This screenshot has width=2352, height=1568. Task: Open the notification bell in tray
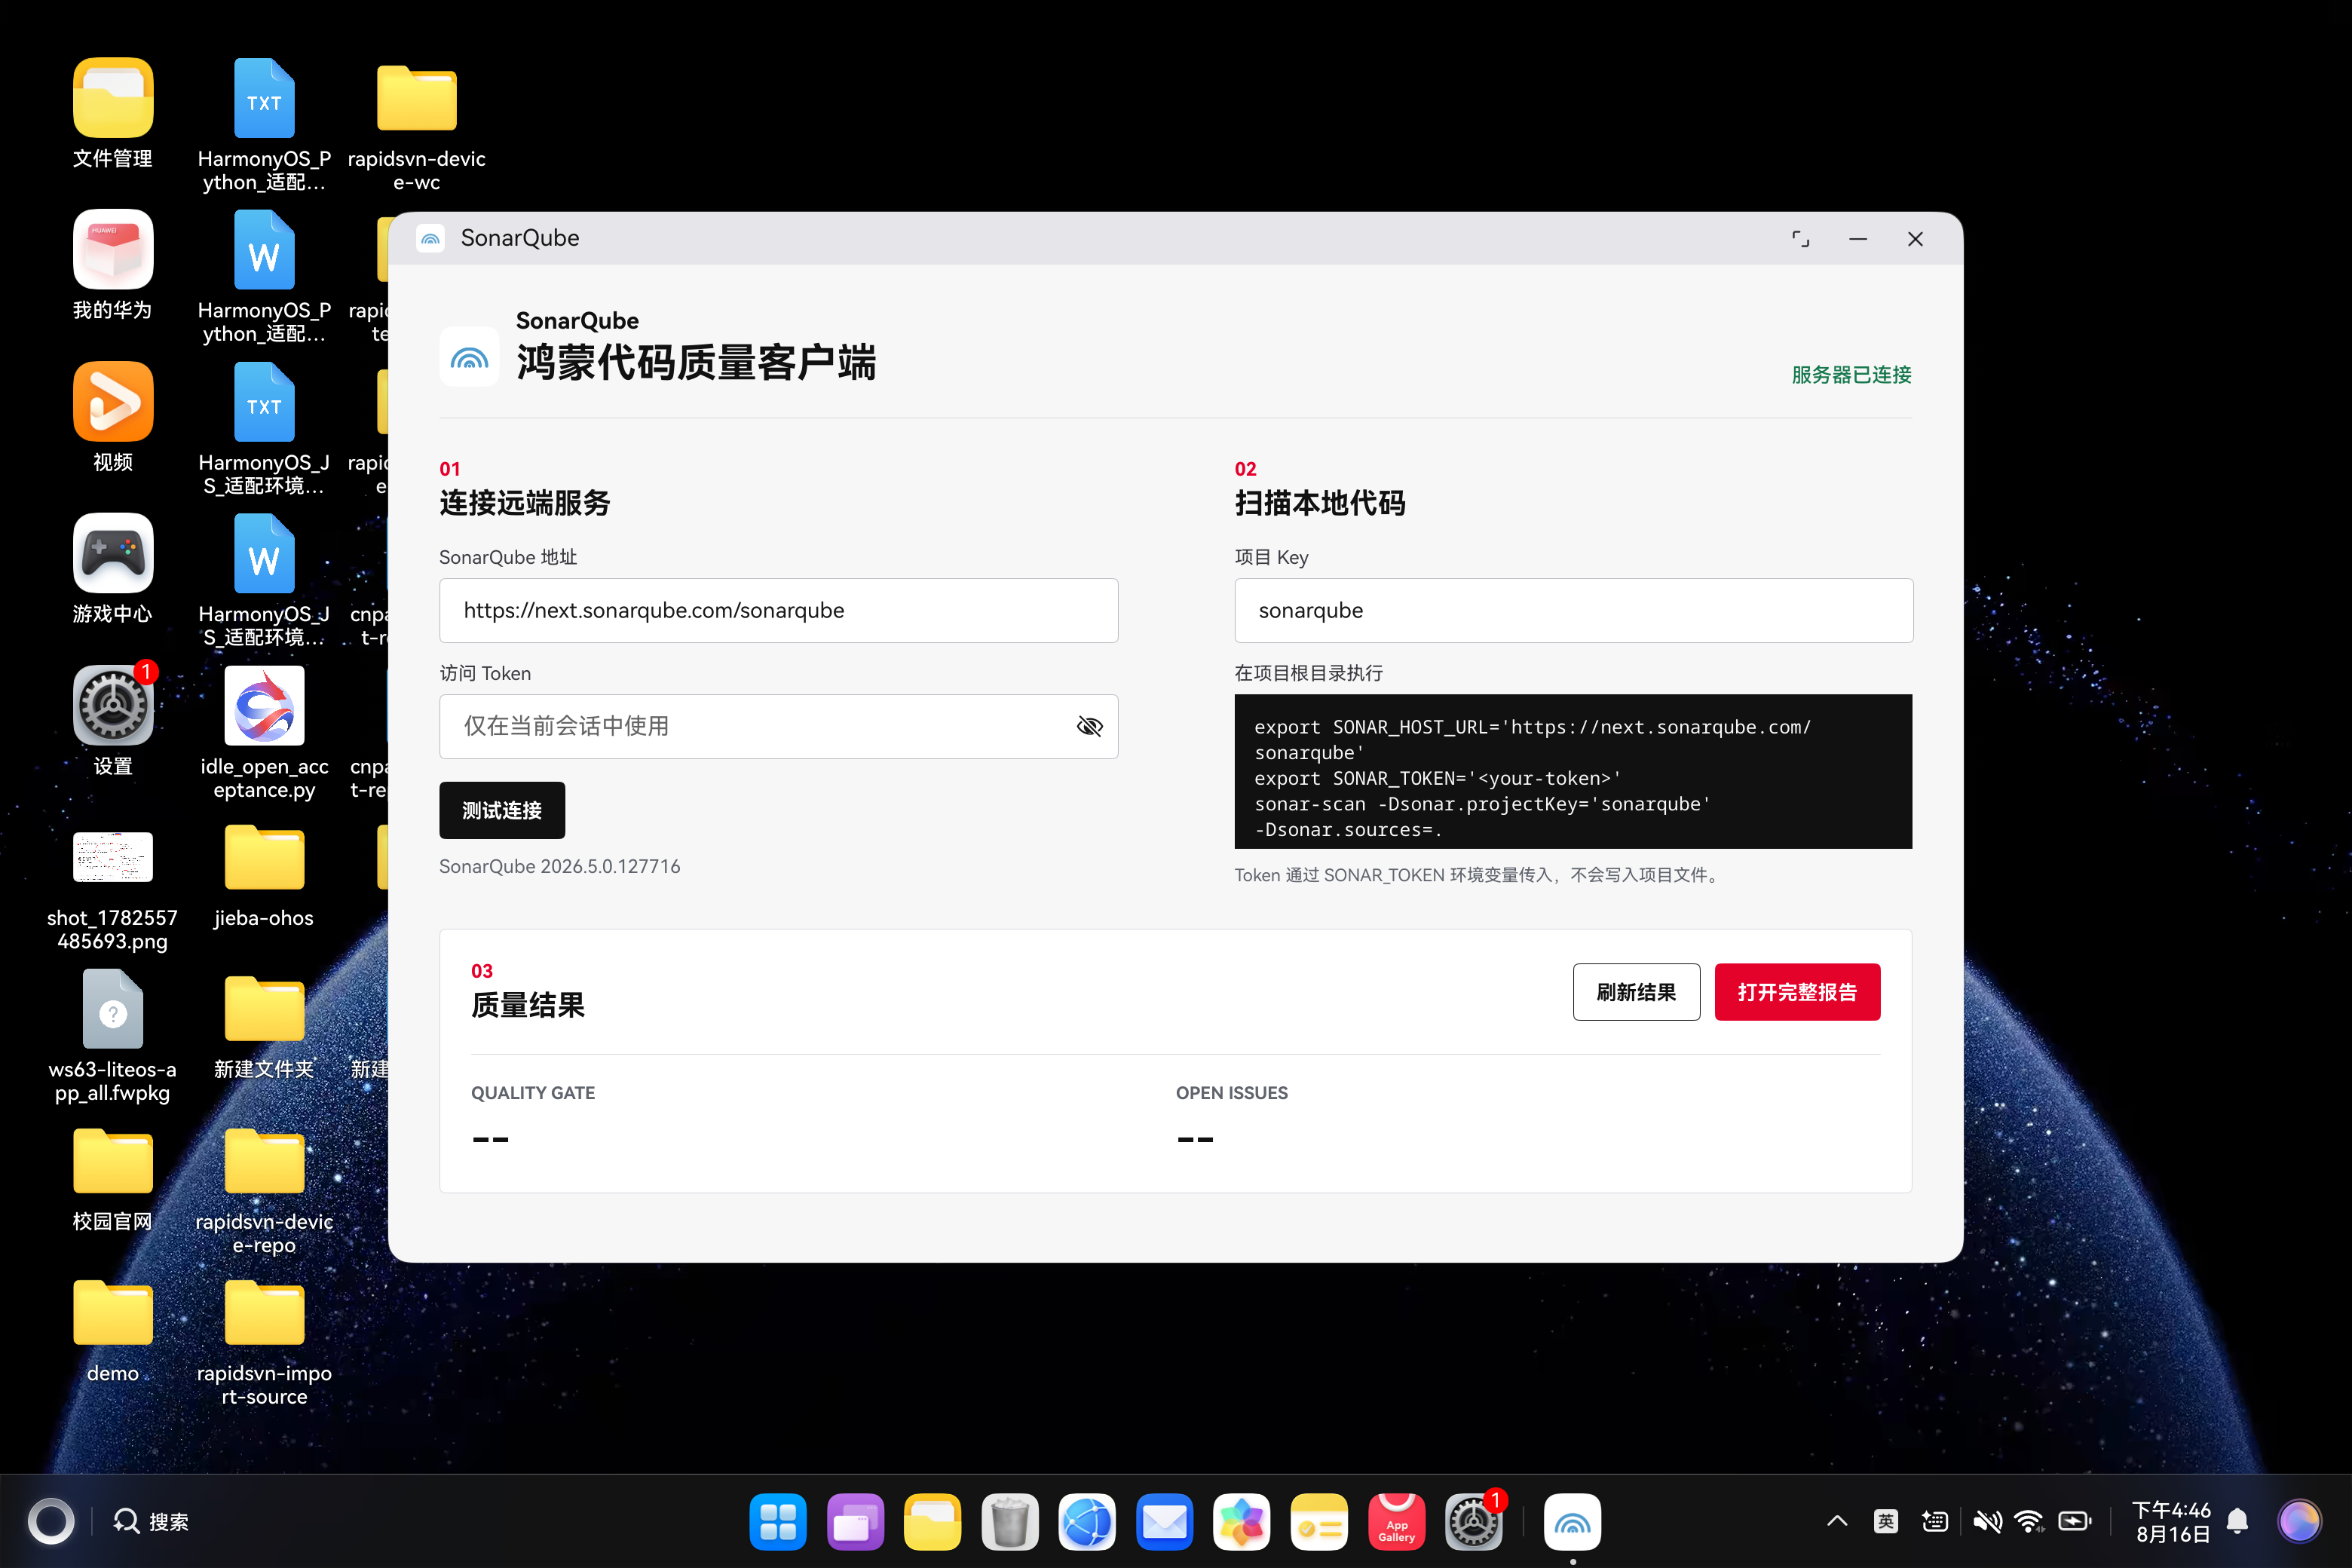pos(2238,1522)
